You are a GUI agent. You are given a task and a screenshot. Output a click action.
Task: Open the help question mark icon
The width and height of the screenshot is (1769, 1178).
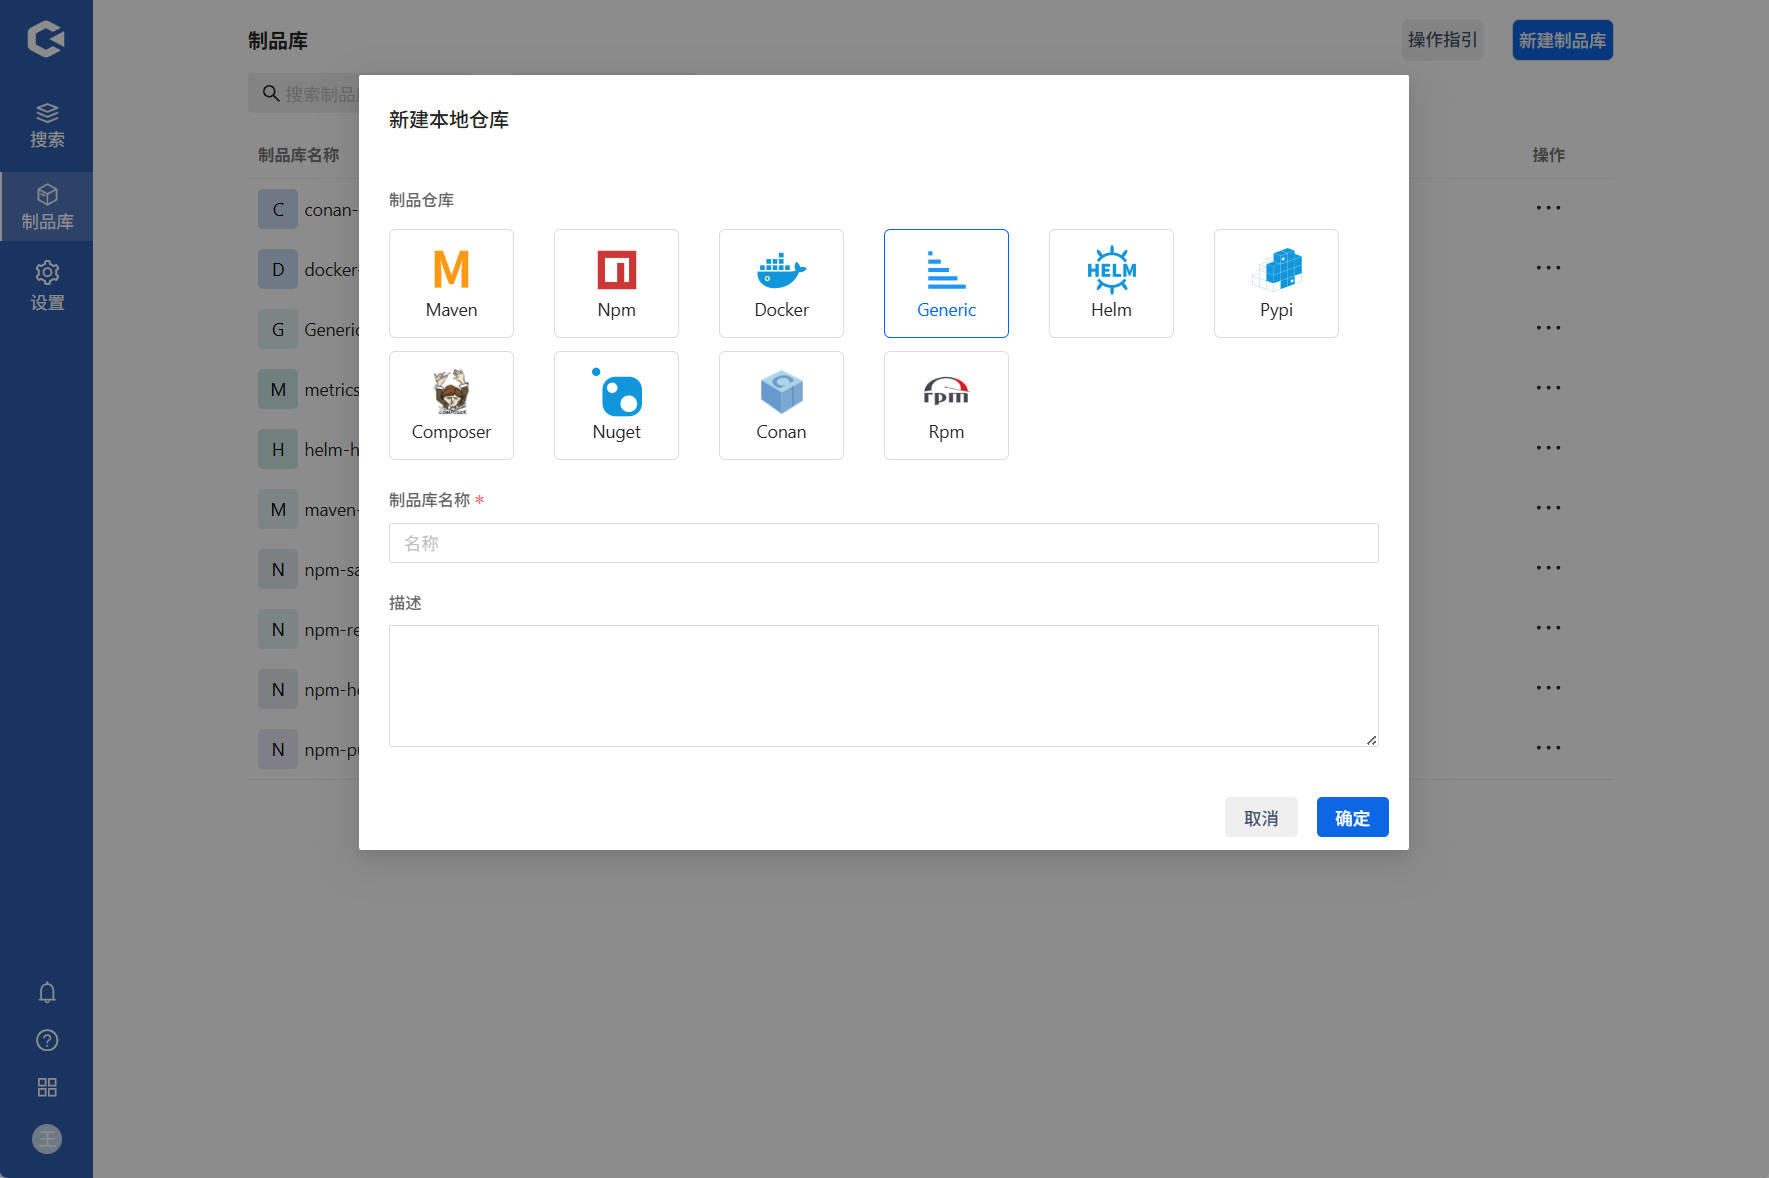tap(47, 1040)
